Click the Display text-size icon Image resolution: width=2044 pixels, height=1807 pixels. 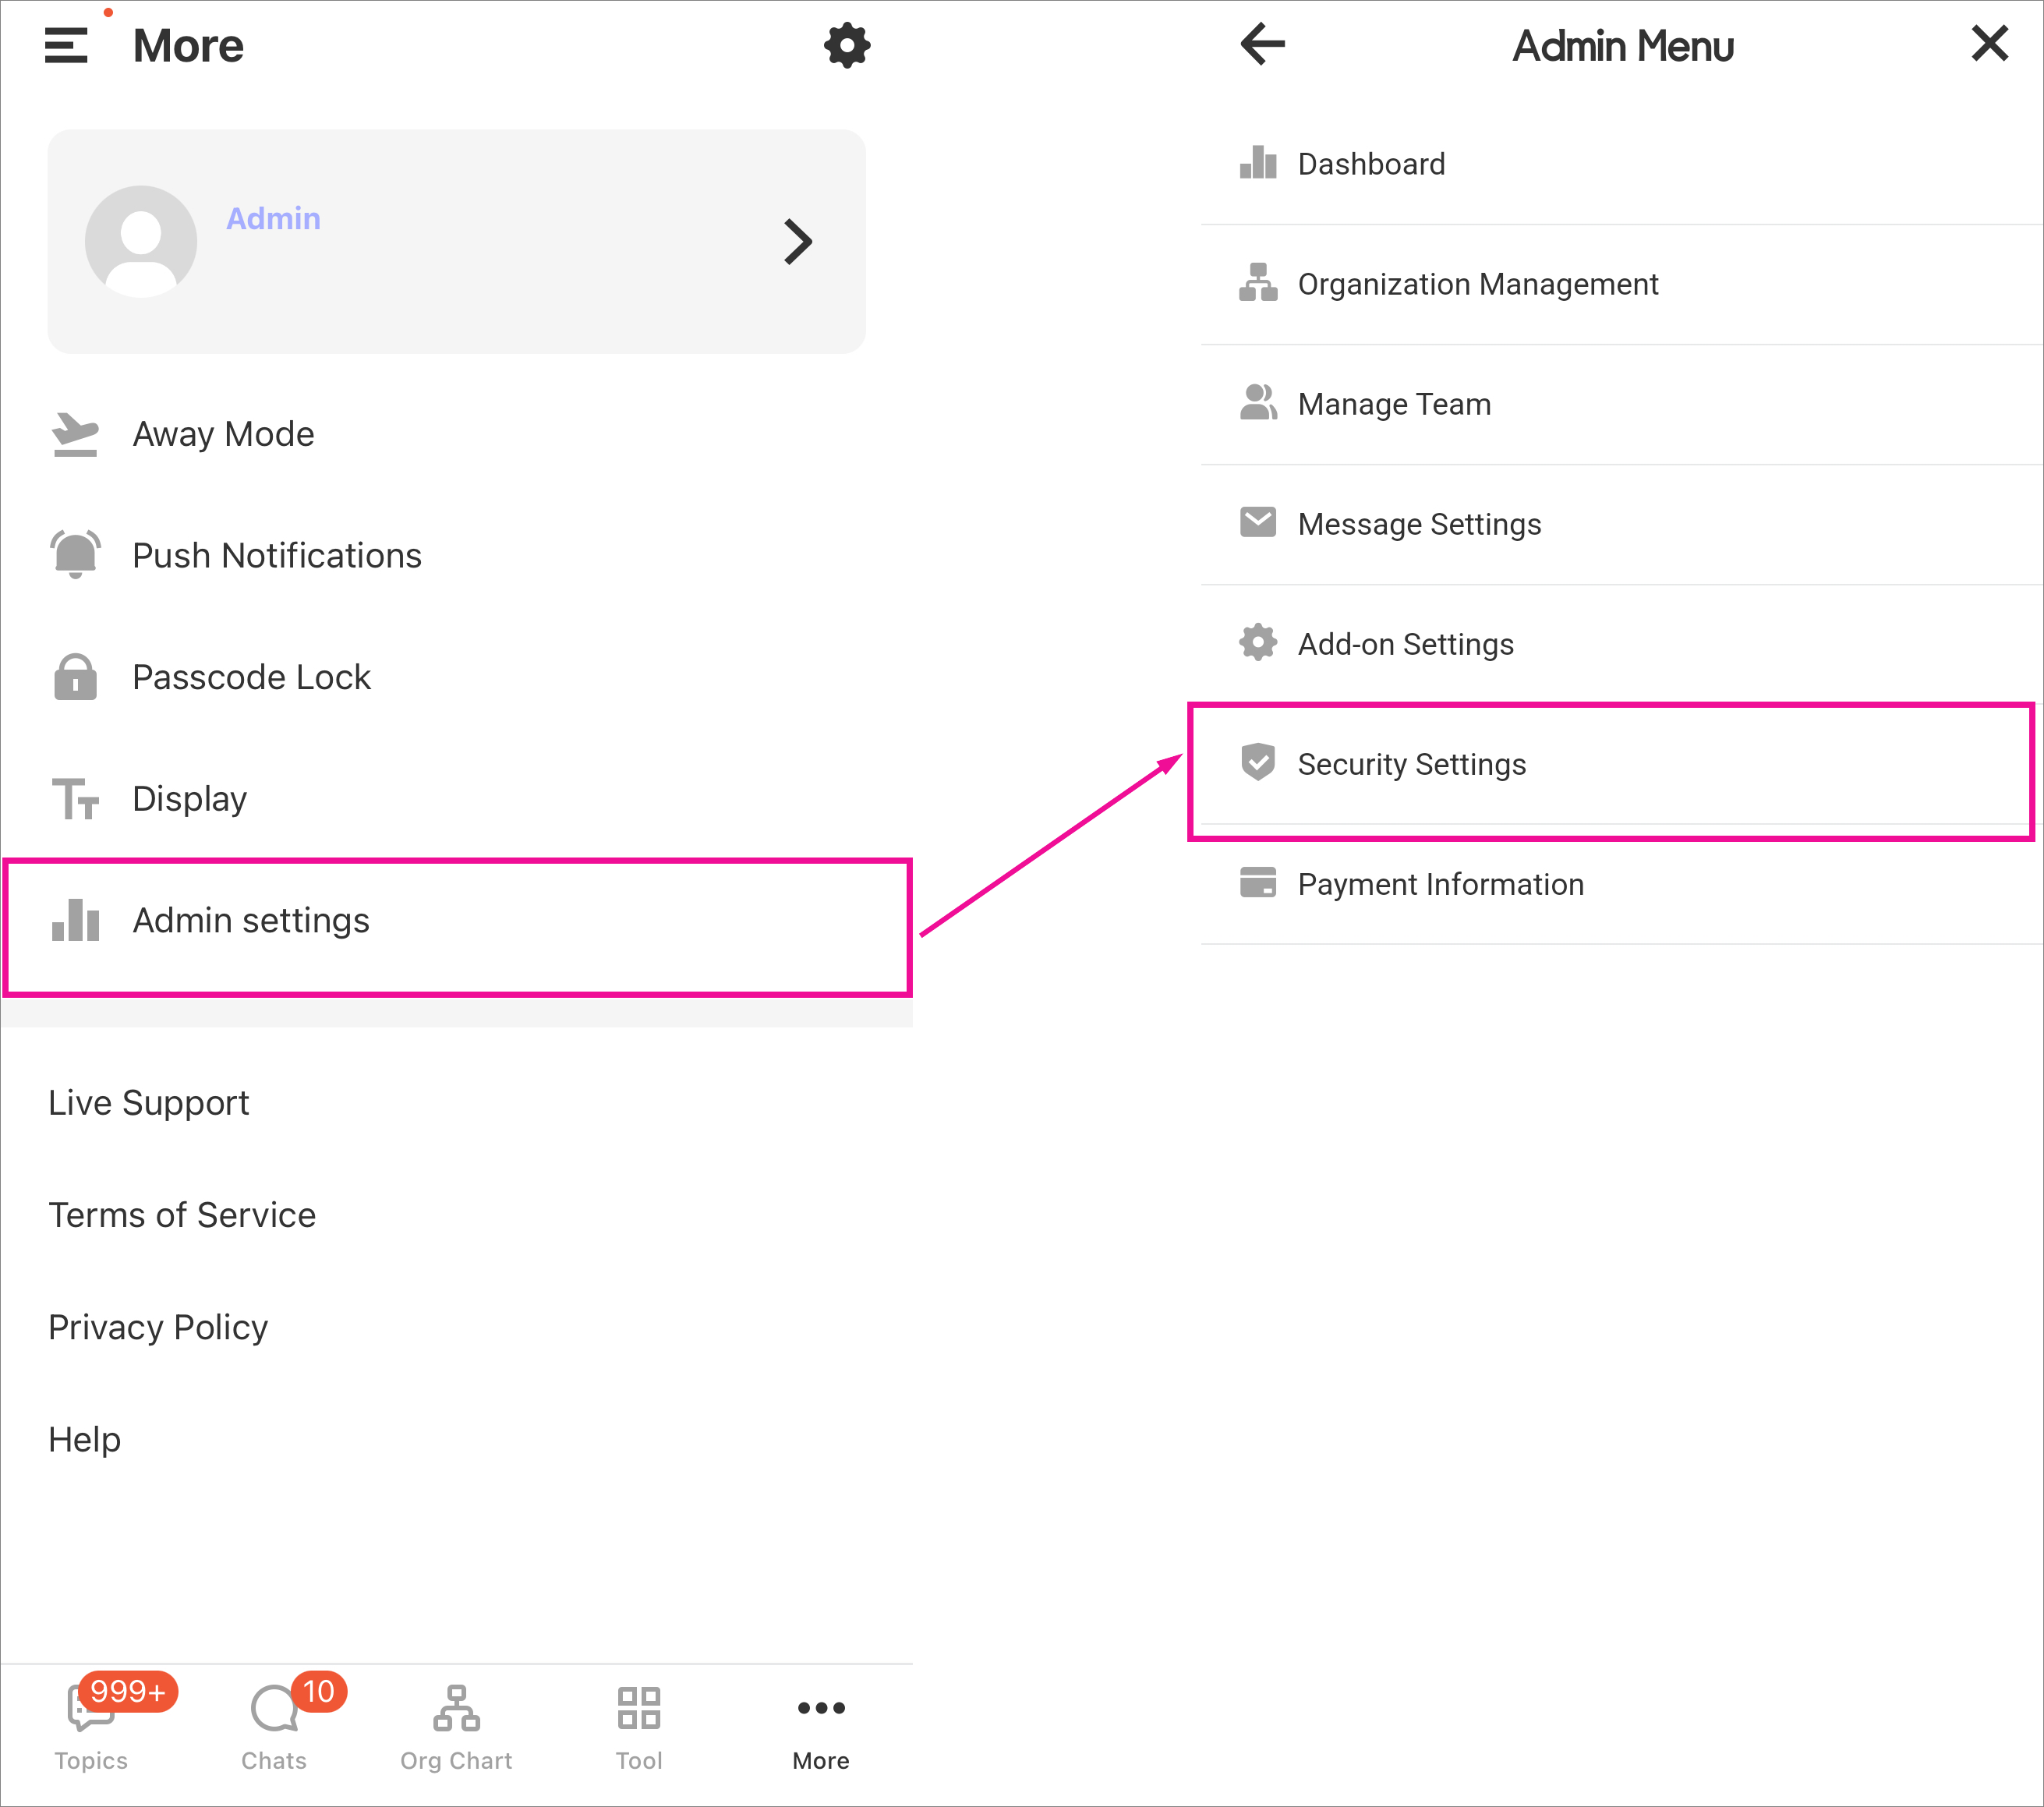tap(75, 799)
